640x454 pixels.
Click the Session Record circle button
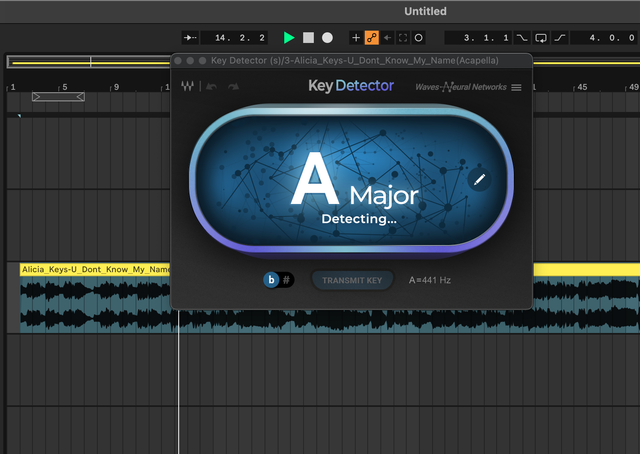point(418,38)
